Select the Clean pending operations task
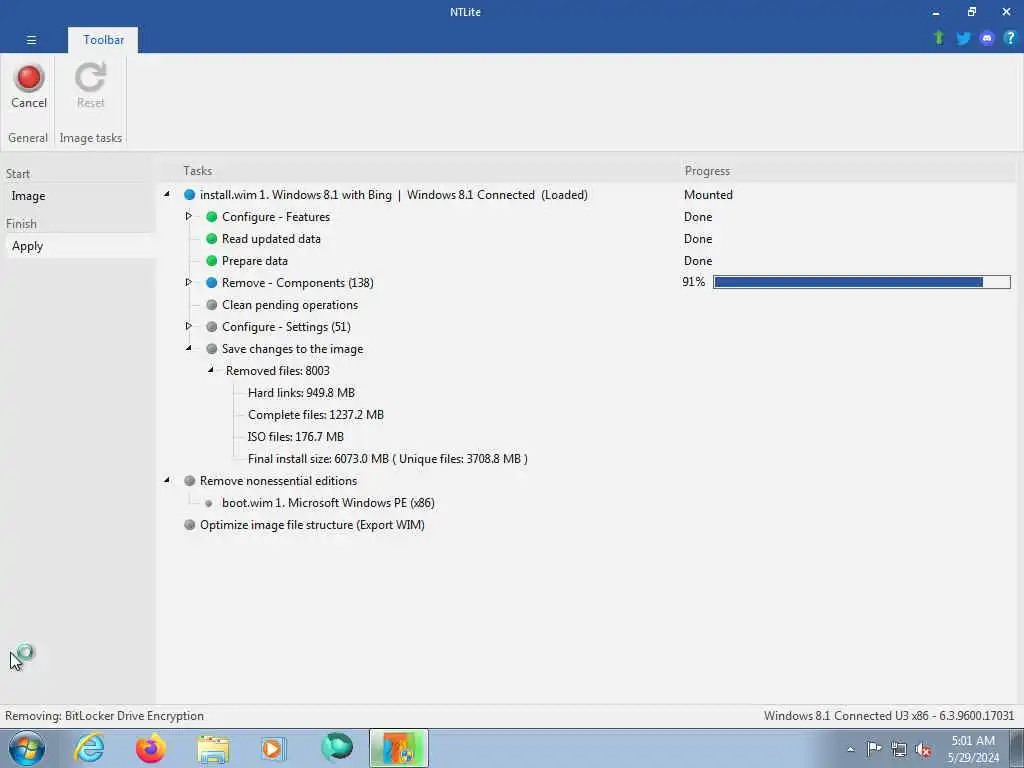1024x768 pixels. [290, 305]
